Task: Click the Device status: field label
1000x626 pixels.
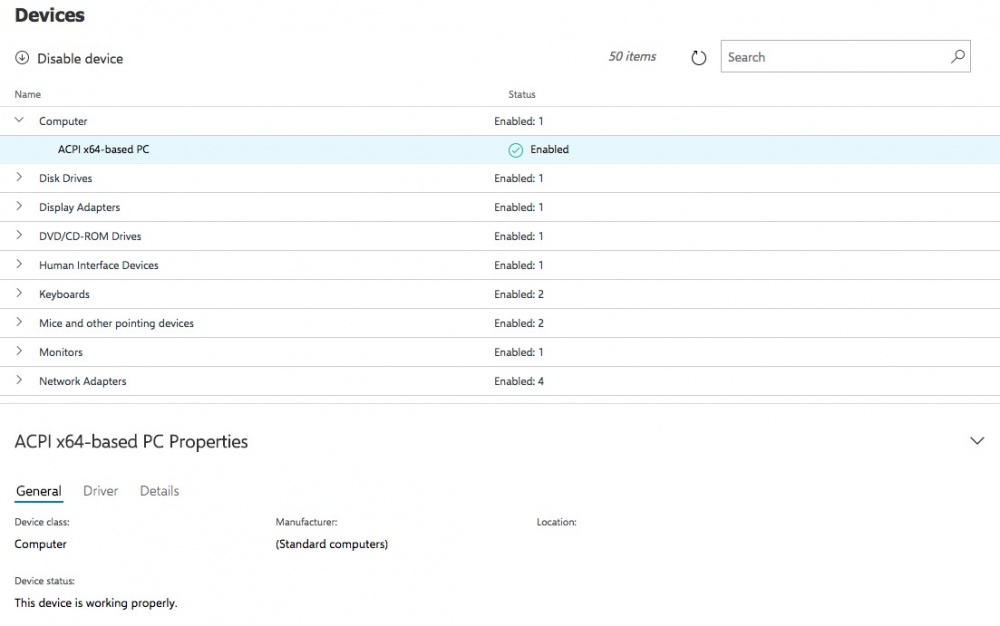Action: point(45,581)
